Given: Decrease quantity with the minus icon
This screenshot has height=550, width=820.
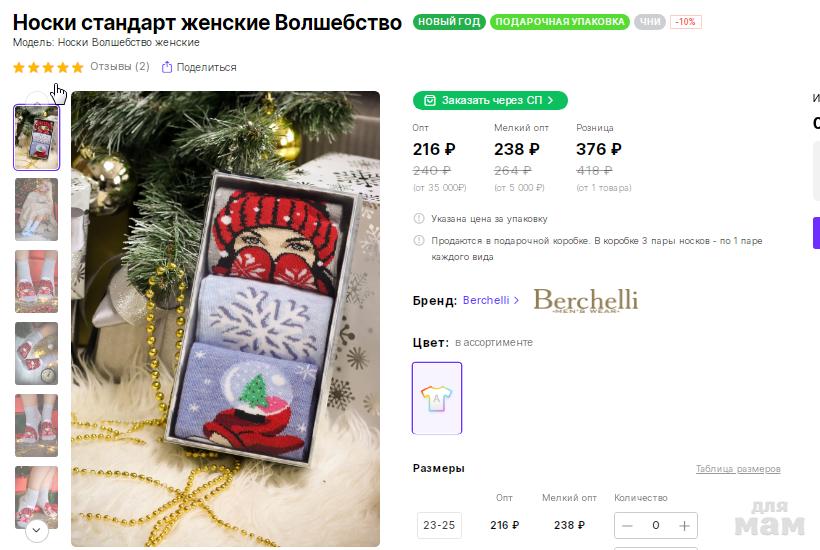Looking at the screenshot, I should (628, 526).
